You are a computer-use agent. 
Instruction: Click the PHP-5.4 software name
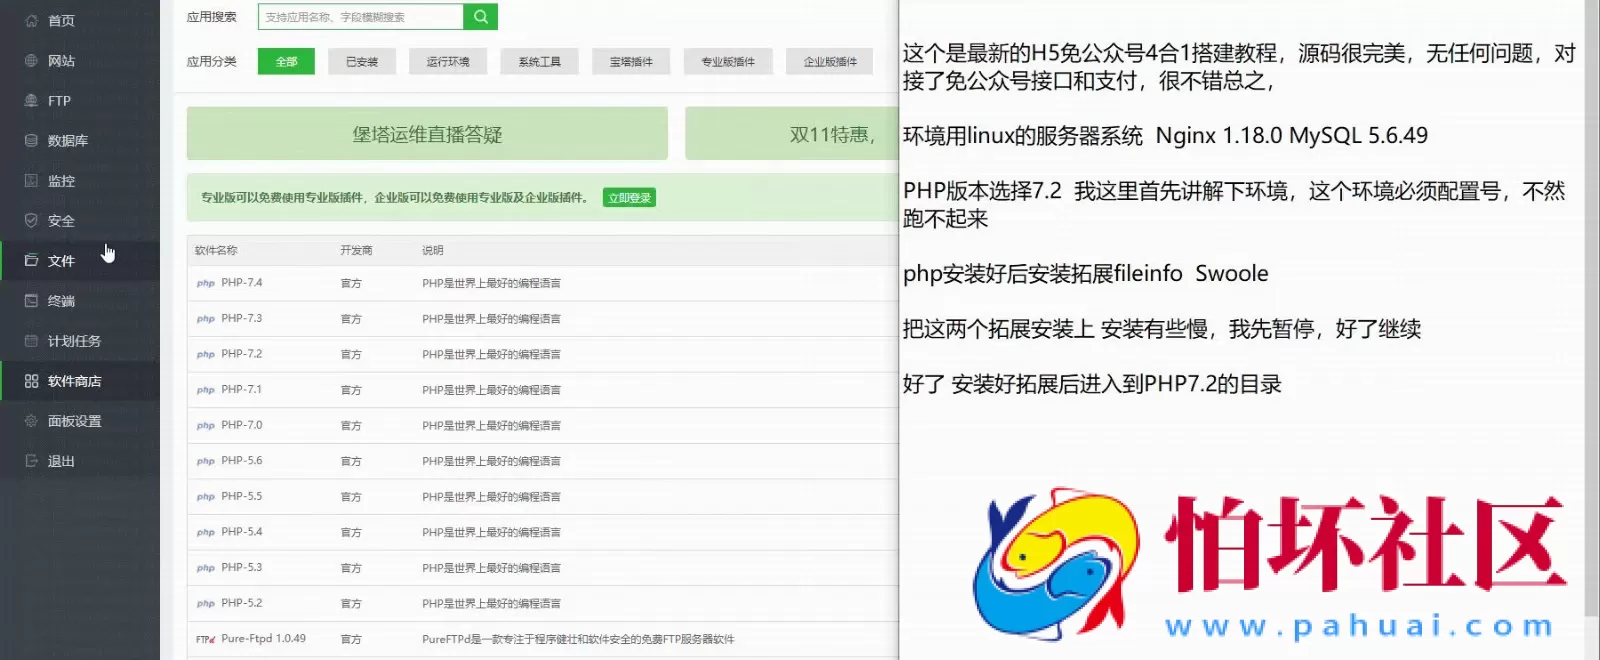pyautogui.click(x=242, y=532)
